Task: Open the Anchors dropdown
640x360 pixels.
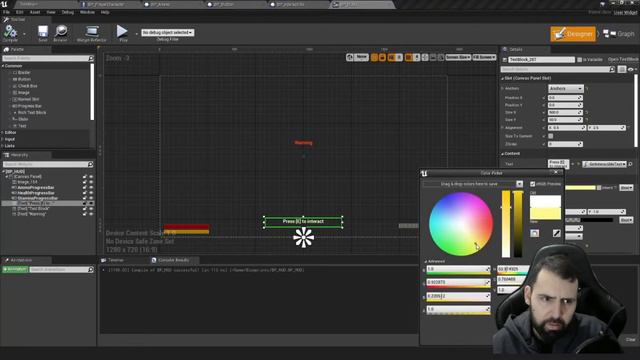Action: 566,89
